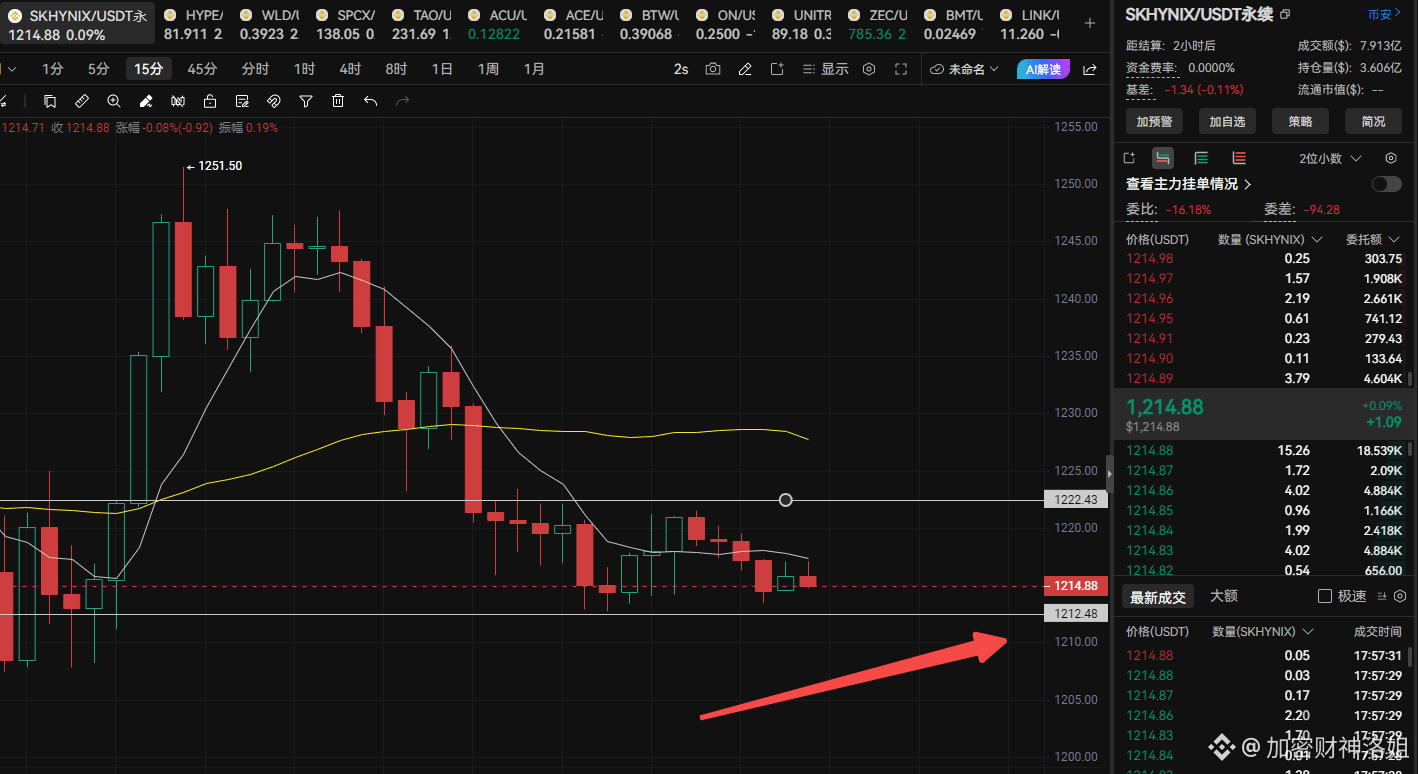This screenshot has width=1418, height=774.
Task: Open the 显示 display options menu
Action: 826,69
